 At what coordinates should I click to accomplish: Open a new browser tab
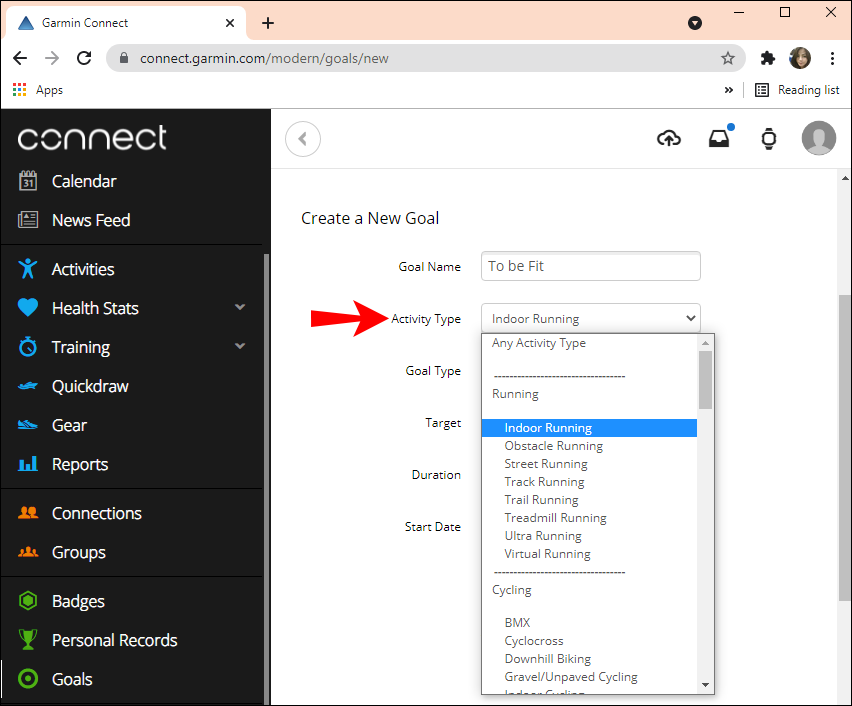268,23
